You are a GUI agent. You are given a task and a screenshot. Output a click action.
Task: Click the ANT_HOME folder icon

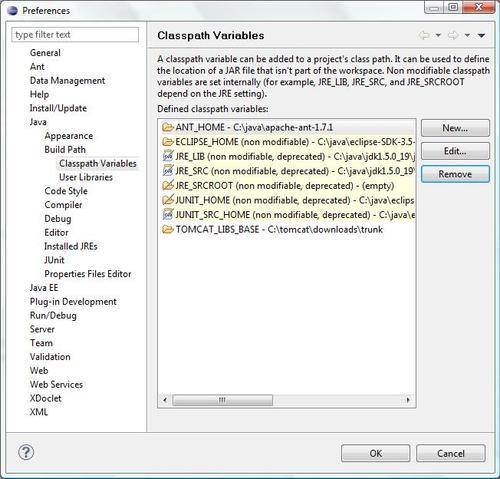[168, 127]
